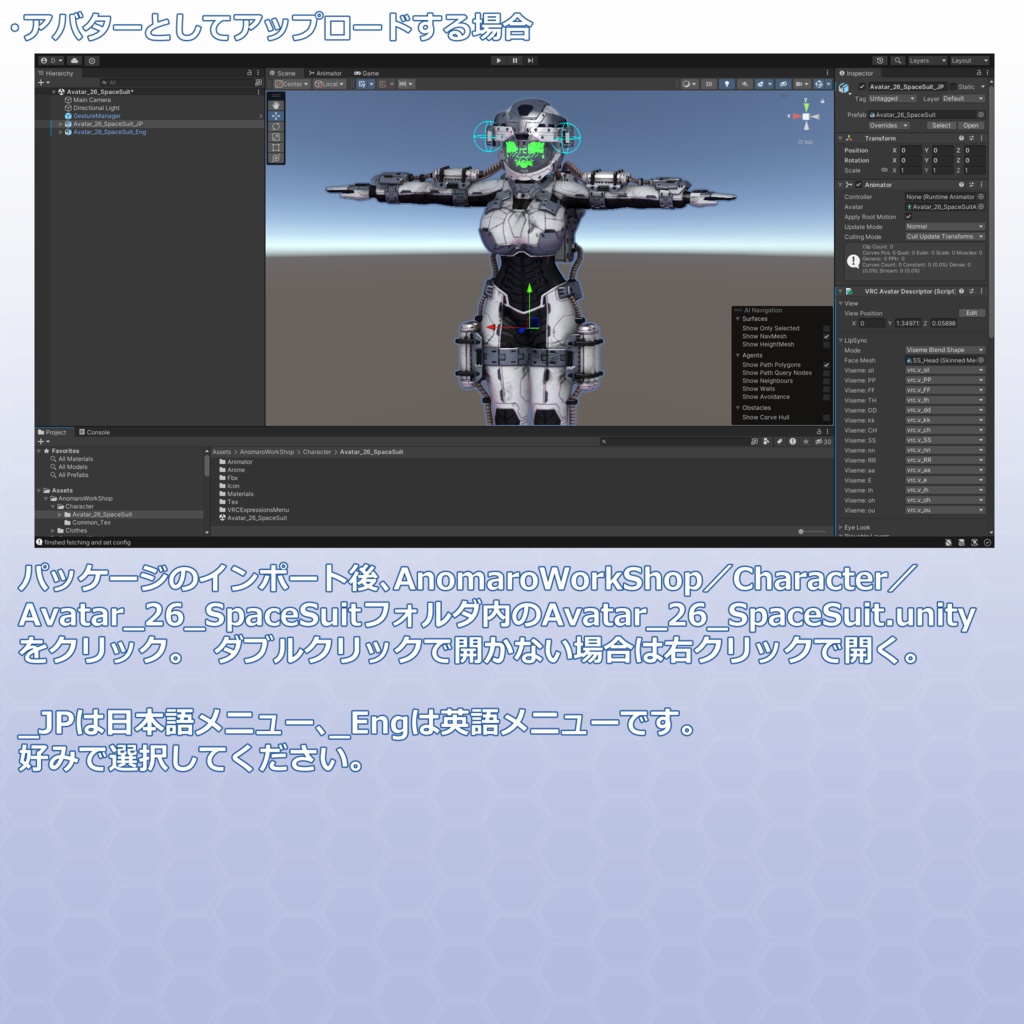The width and height of the screenshot is (1024, 1024).
Task: Click the Transform component help icon
Action: [962, 138]
